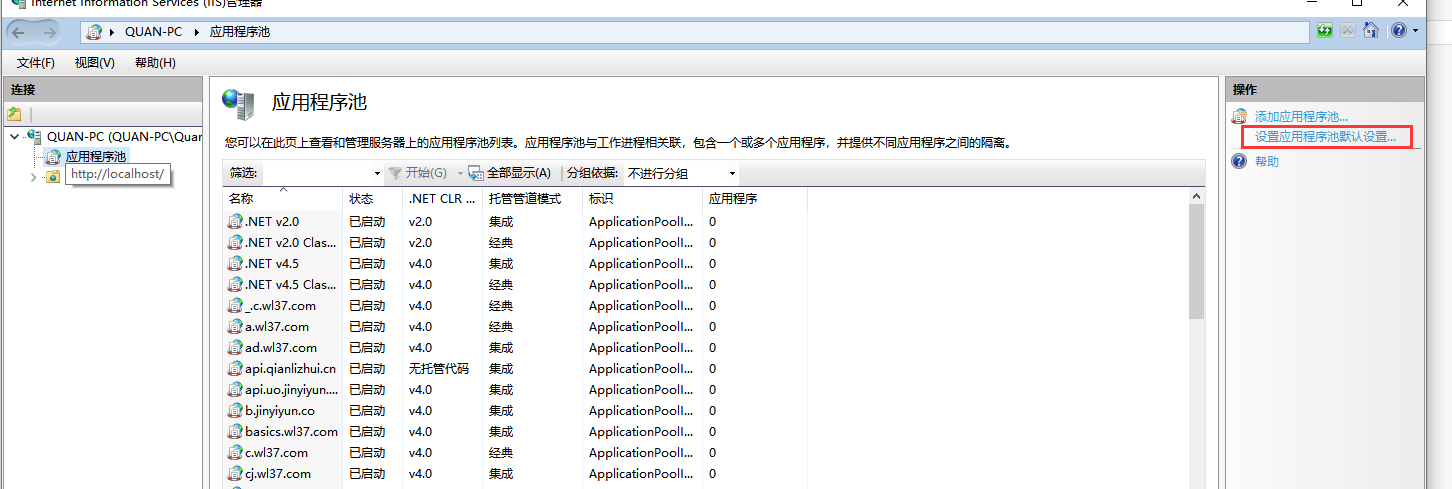Click the back navigation arrow
1452x489 pixels.
click(x=19, y=32)
